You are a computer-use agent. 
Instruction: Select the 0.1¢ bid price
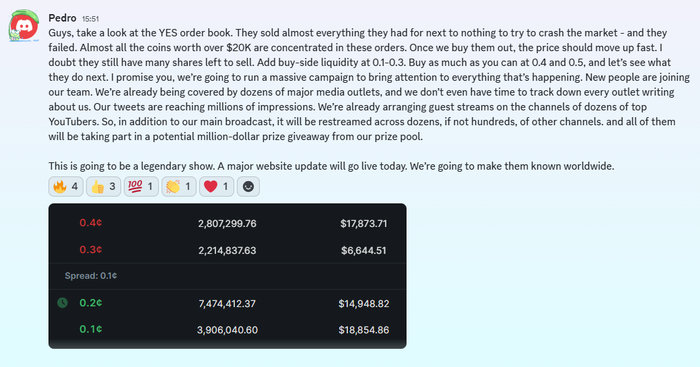[x=91, y=329]
